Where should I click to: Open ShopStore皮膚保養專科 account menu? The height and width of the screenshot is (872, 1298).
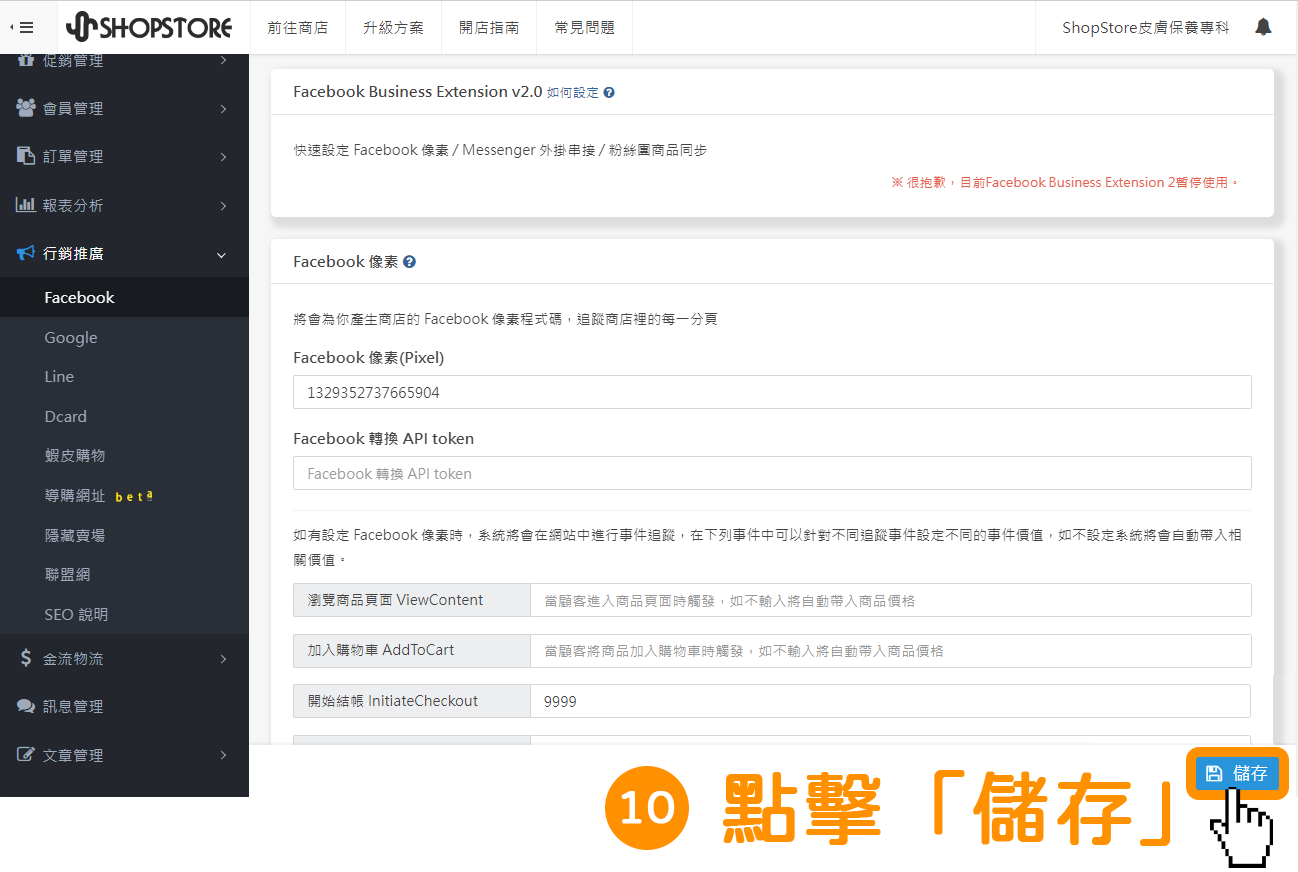pyautogui.click(x=1146, y=27)
